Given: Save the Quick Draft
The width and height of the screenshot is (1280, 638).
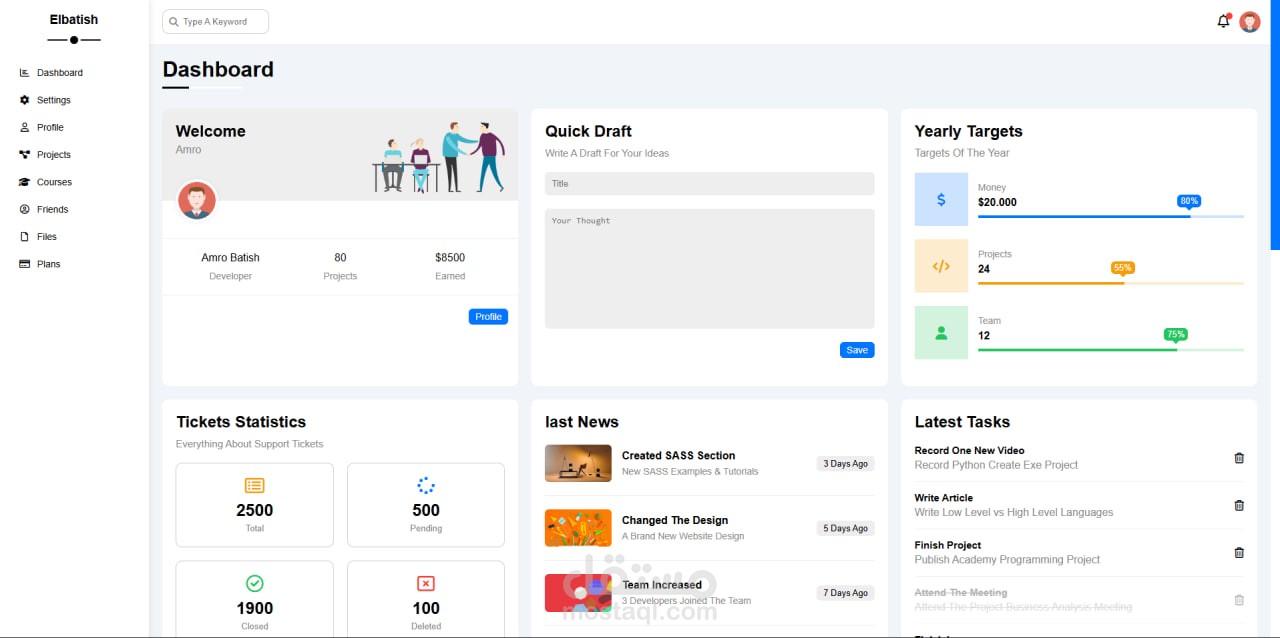Looking at the screenshot, I should coord(856,350).
